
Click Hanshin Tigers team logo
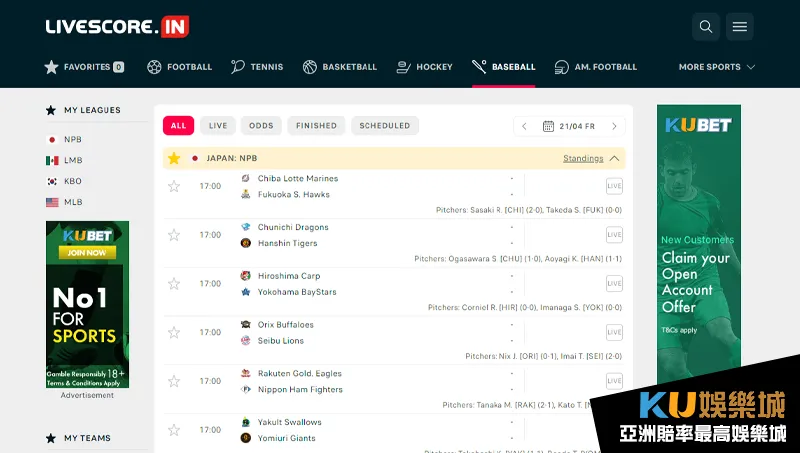click(x=245, y=243)
